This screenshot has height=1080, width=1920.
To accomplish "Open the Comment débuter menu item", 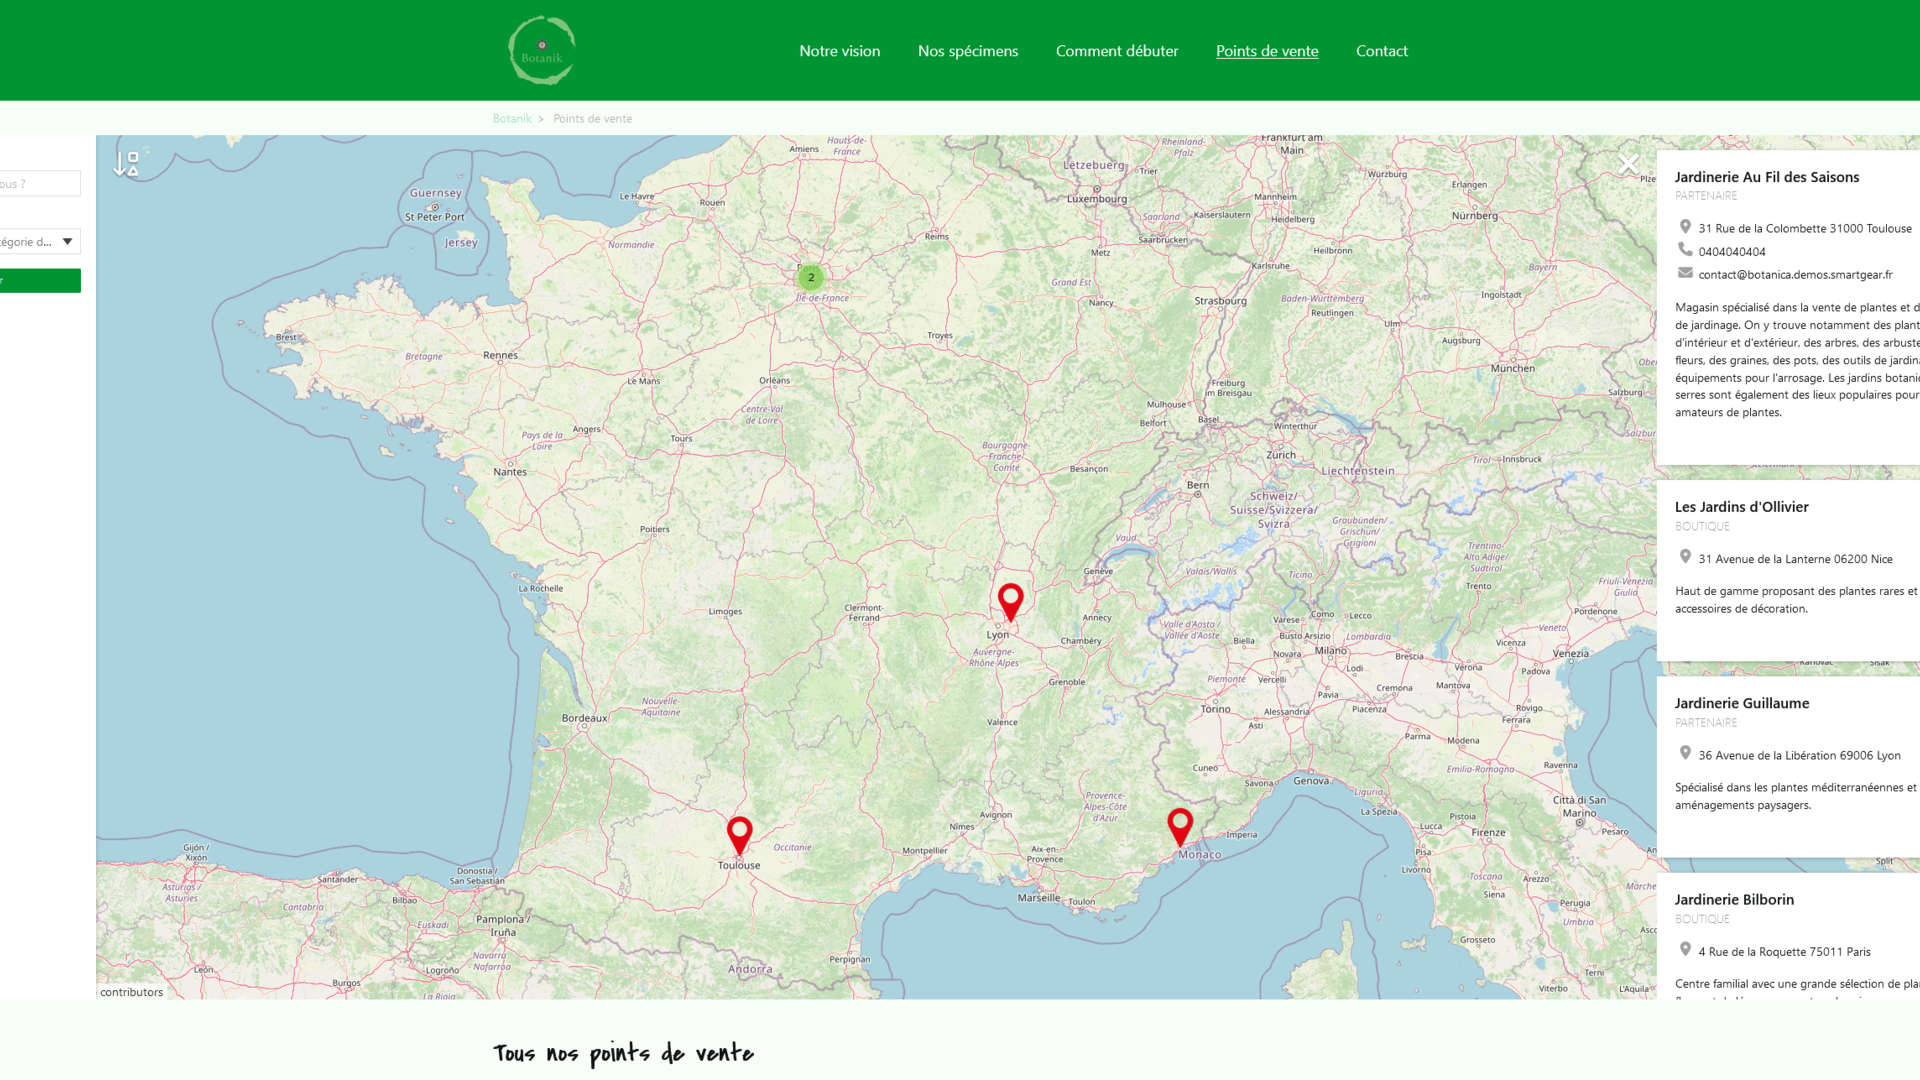I will coord(1117,51).
